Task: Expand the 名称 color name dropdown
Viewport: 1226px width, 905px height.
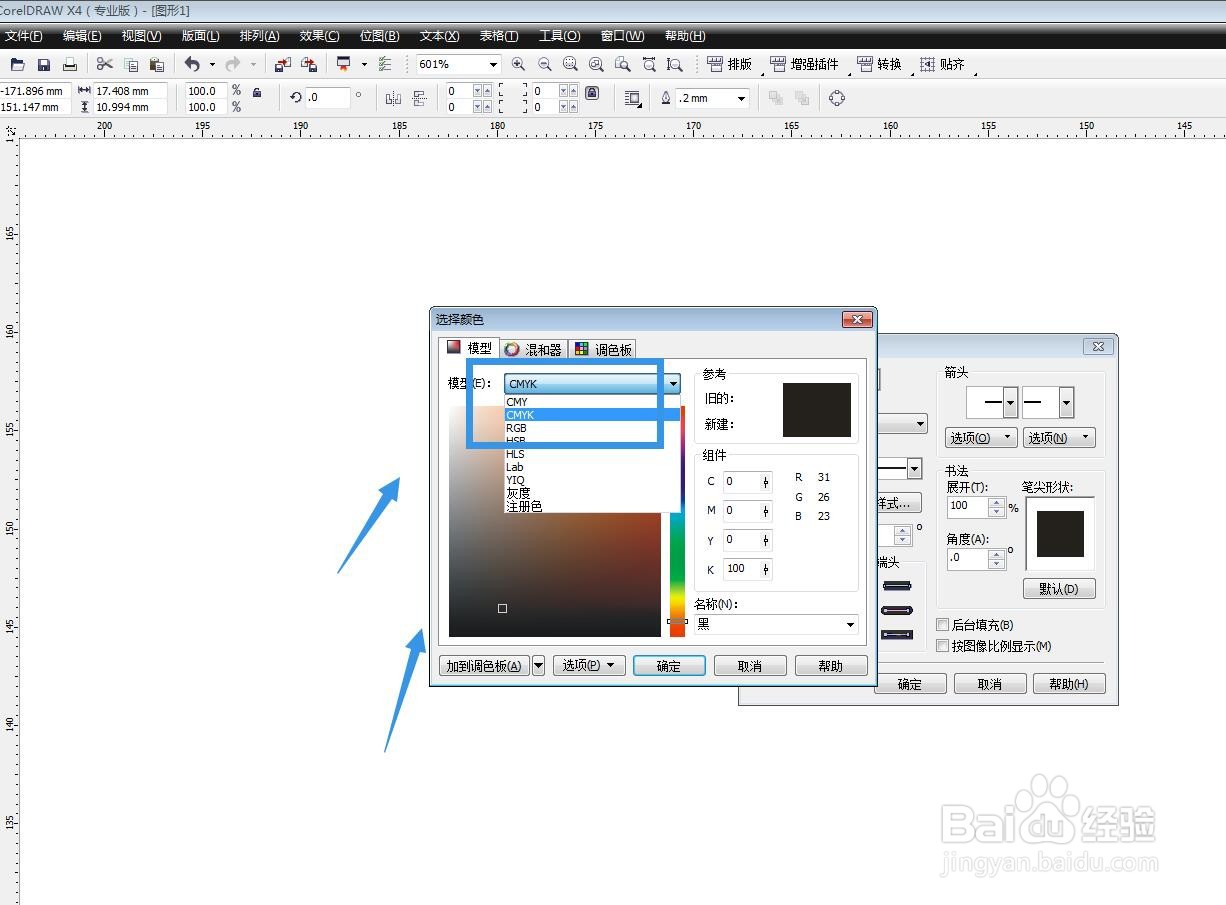Action: pos(851,624)
